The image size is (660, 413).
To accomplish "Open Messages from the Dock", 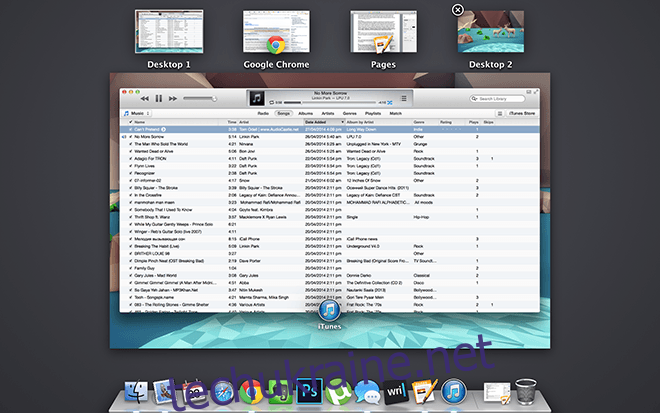I will pos(367,392).
